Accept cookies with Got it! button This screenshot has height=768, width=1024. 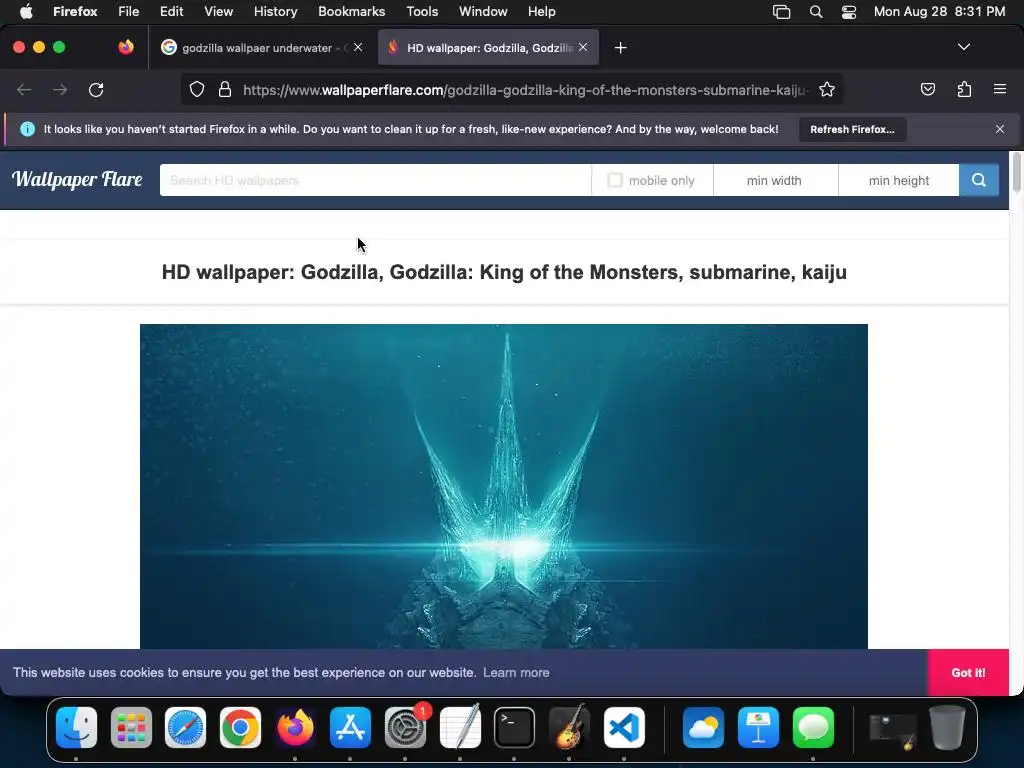pyautogui.click(x=968, y=673)
